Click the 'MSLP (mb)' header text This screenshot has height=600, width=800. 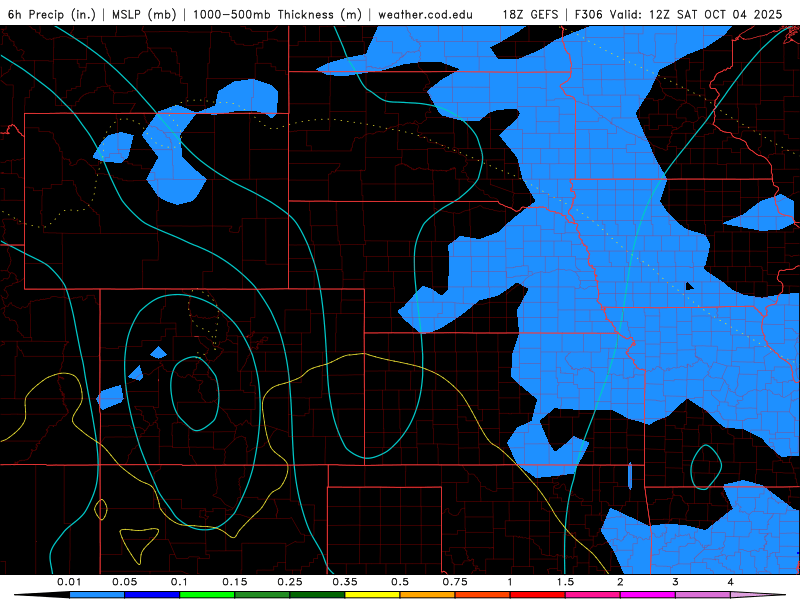click(x=144, y=14)
